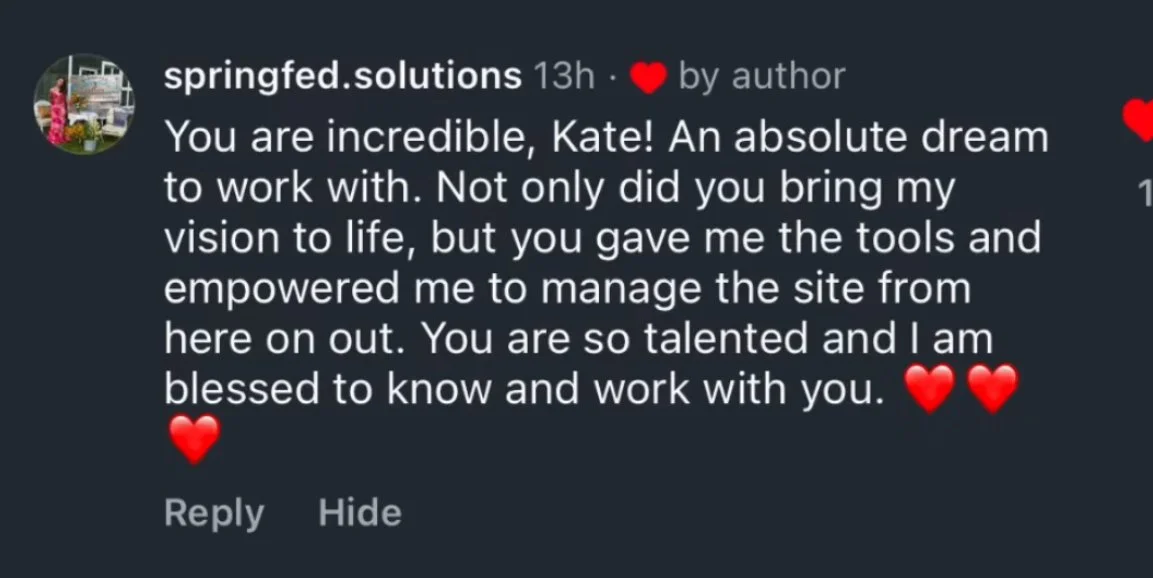Image resolution: width=1153 pixels, height=578 pixels.
Task: Click the "by author" label
Action: (761, 77)
